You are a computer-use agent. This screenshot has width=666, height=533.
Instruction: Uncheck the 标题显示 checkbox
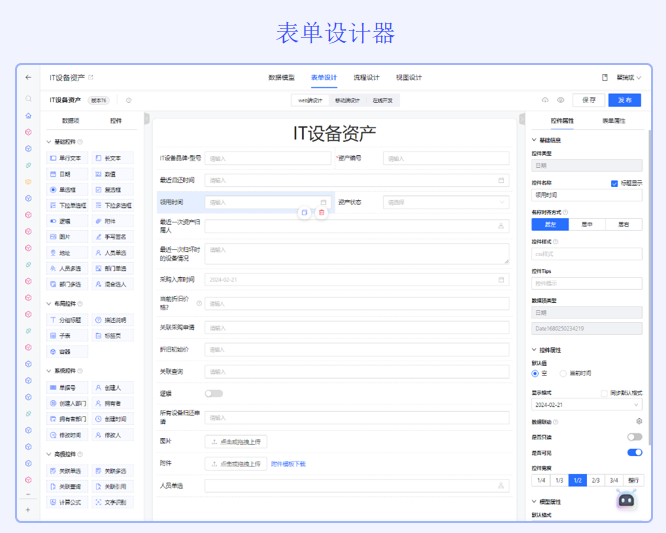[614, 183]
